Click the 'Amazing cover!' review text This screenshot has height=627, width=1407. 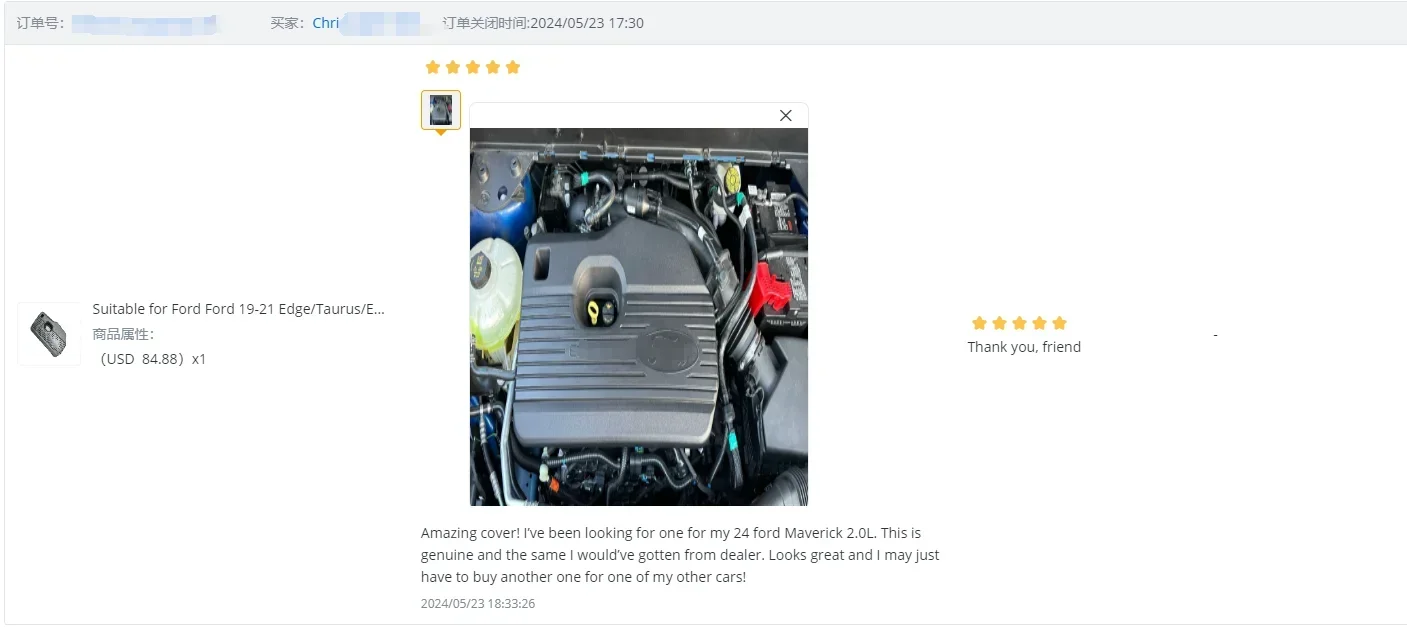[680, 555]
